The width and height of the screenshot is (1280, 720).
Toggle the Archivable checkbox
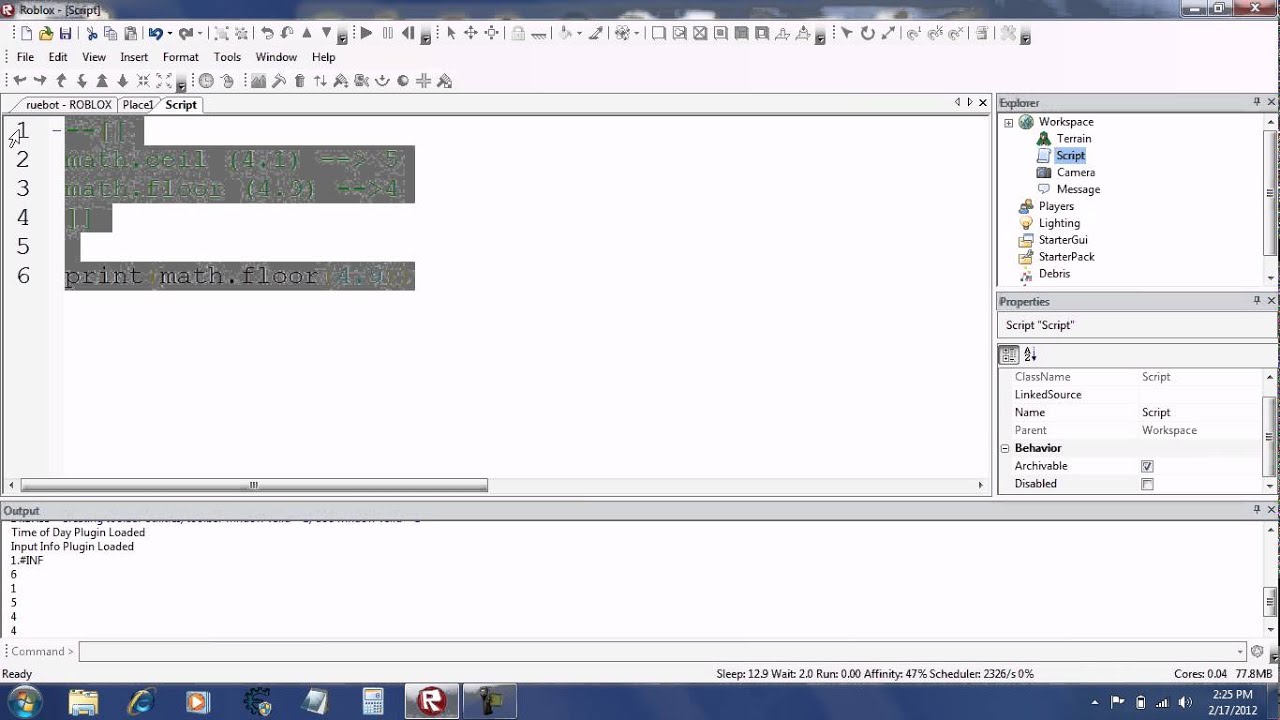coord(1147,466)
